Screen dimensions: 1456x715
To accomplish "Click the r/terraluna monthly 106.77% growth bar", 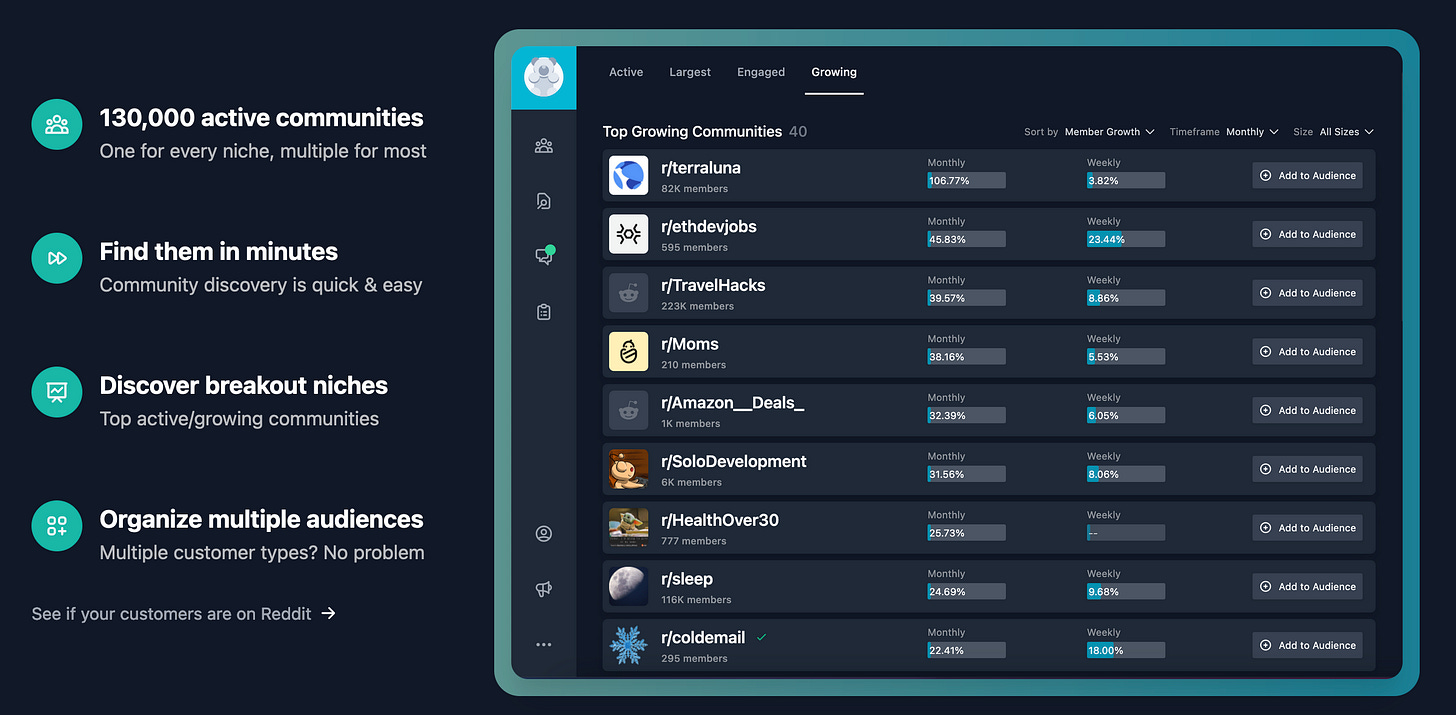I will pyautogui.click(x=966, y=181).
